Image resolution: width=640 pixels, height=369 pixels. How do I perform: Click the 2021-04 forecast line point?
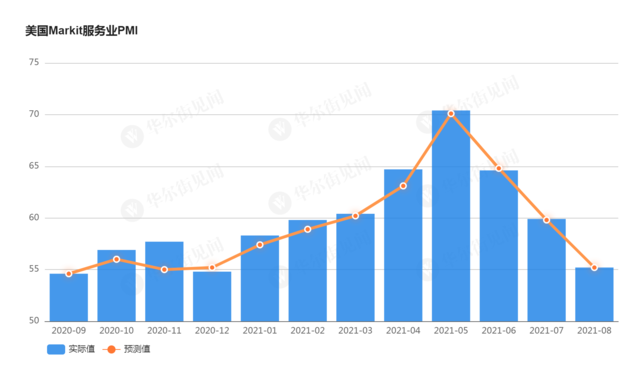(x=403, y=186)
